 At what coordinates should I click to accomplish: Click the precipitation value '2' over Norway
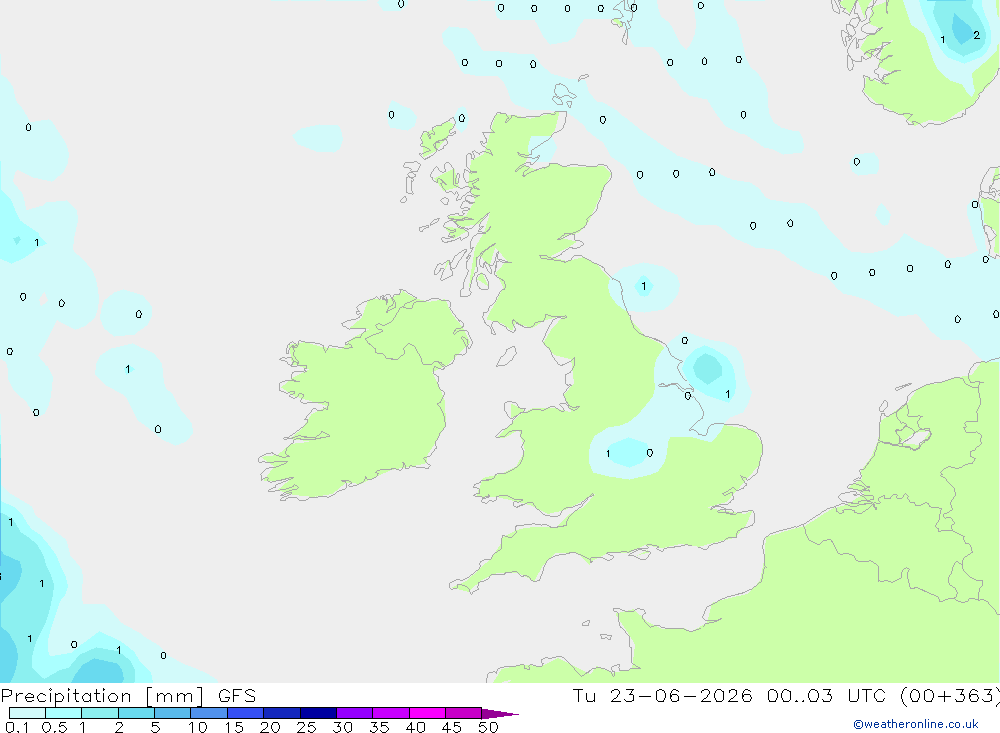[976, 36]
